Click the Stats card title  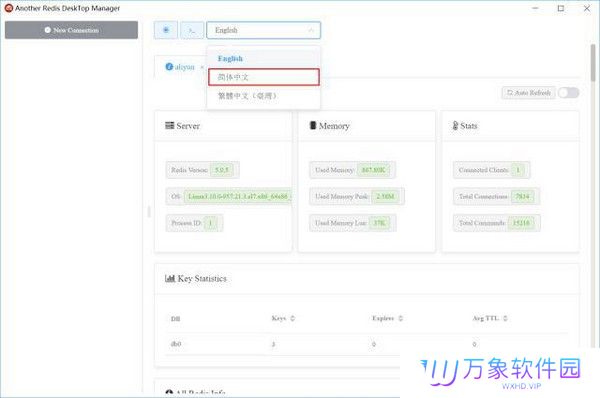pos(469,126)
